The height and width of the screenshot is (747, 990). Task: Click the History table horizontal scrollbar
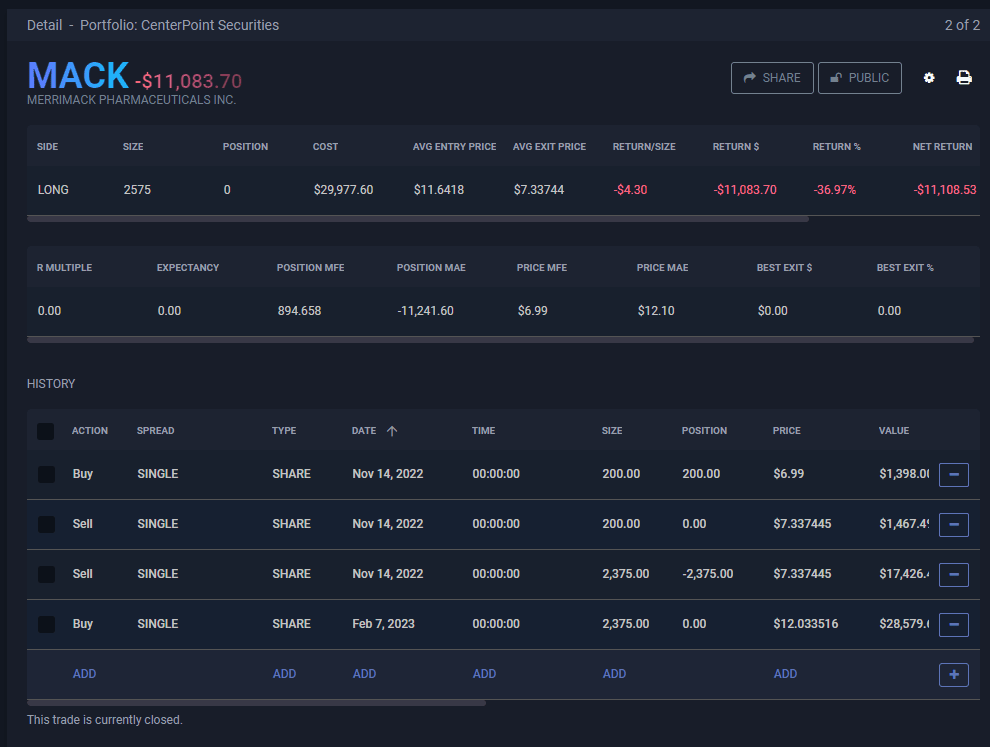click(x=257, y=703)
